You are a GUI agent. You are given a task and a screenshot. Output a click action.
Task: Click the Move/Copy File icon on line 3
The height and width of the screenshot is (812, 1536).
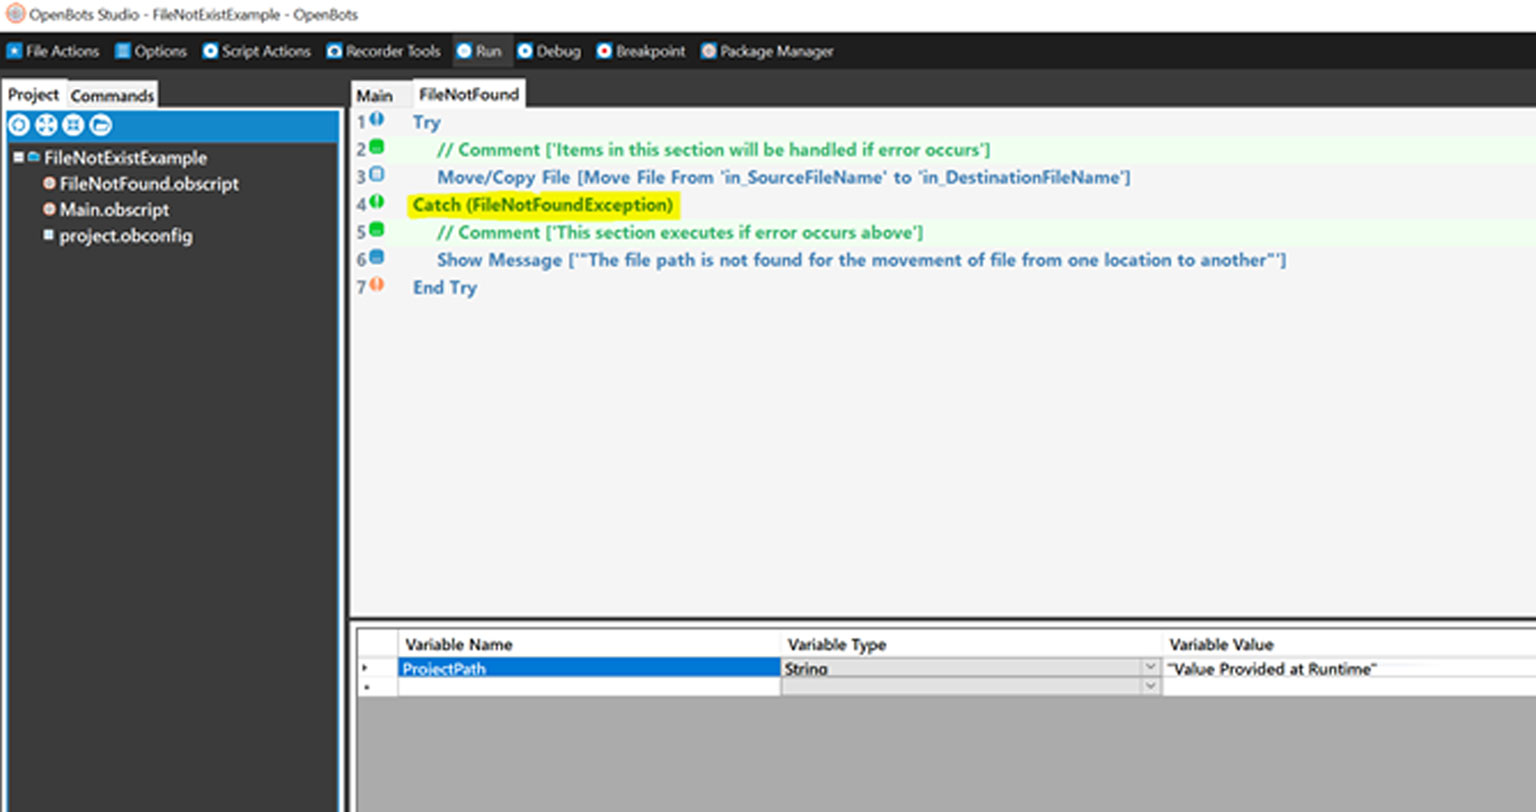pyautogui.click(x=377, y=175)
